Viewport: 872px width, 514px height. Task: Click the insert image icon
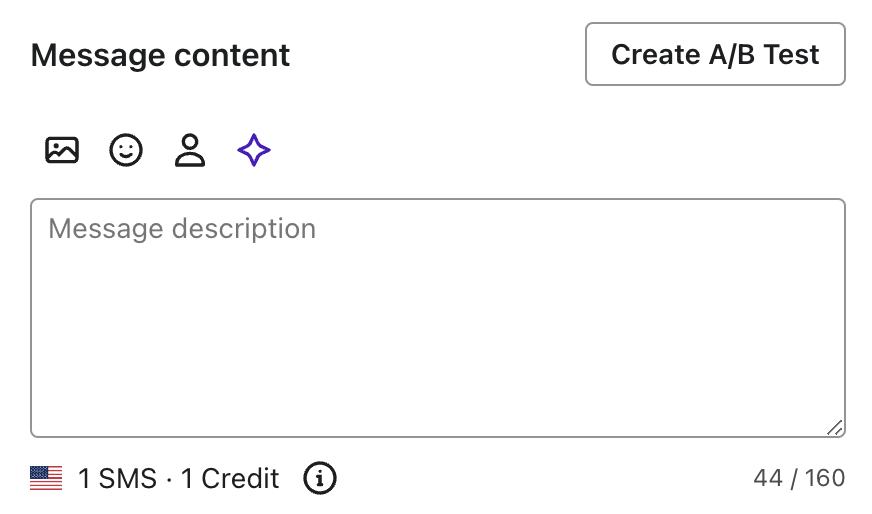[x=62, y=151]
